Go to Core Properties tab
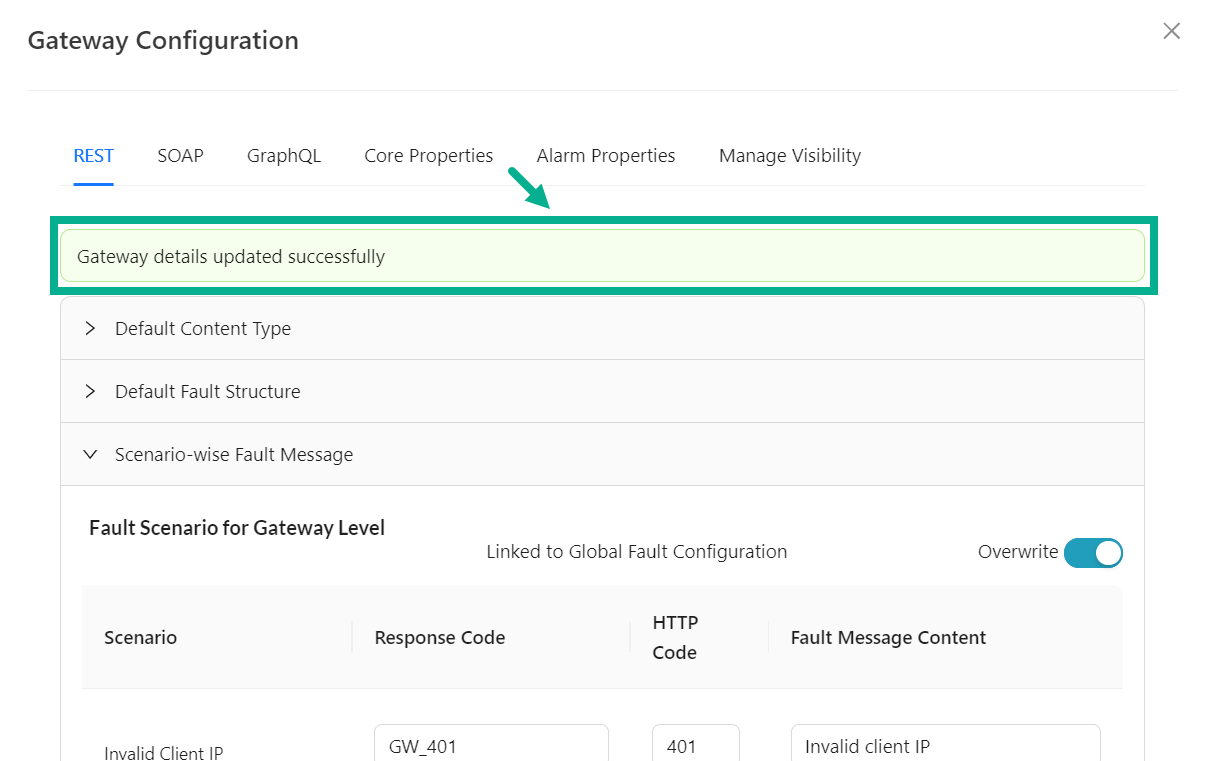 coord(428,156)
